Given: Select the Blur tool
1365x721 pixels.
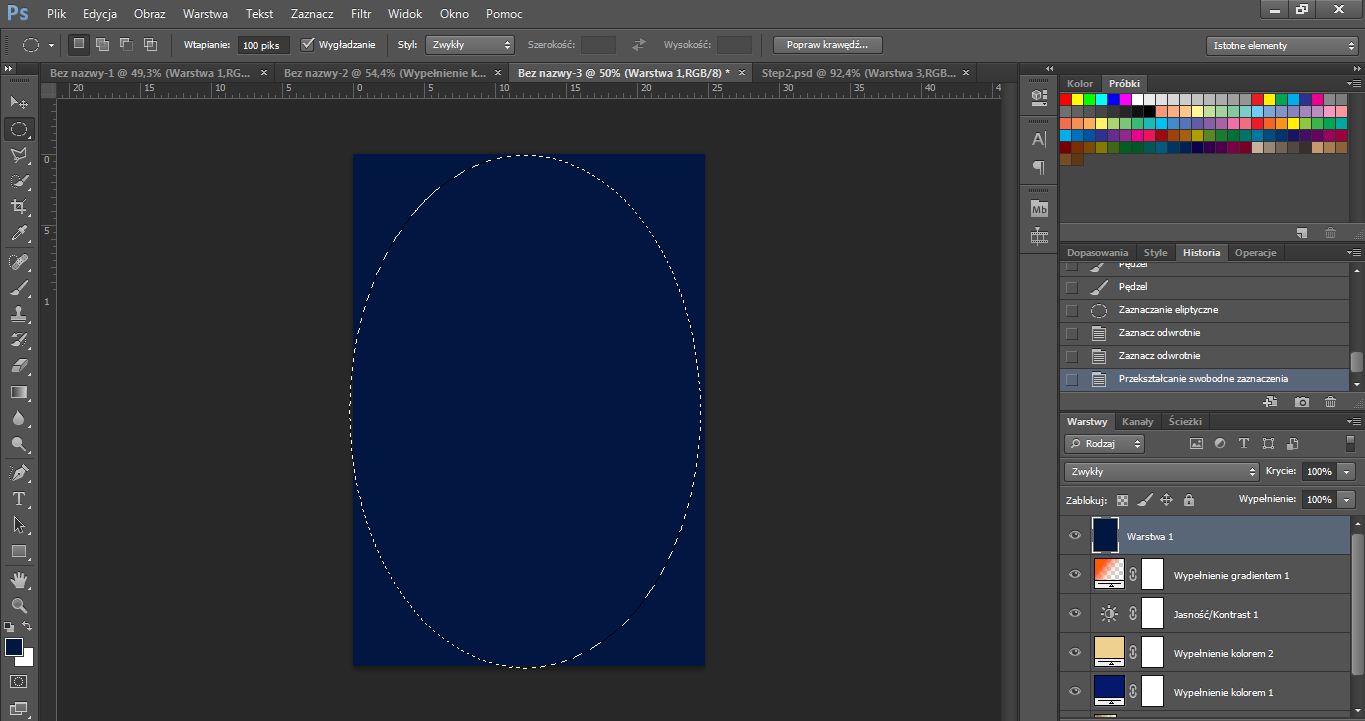Looking at the screenshot, I should click(19, 418).
